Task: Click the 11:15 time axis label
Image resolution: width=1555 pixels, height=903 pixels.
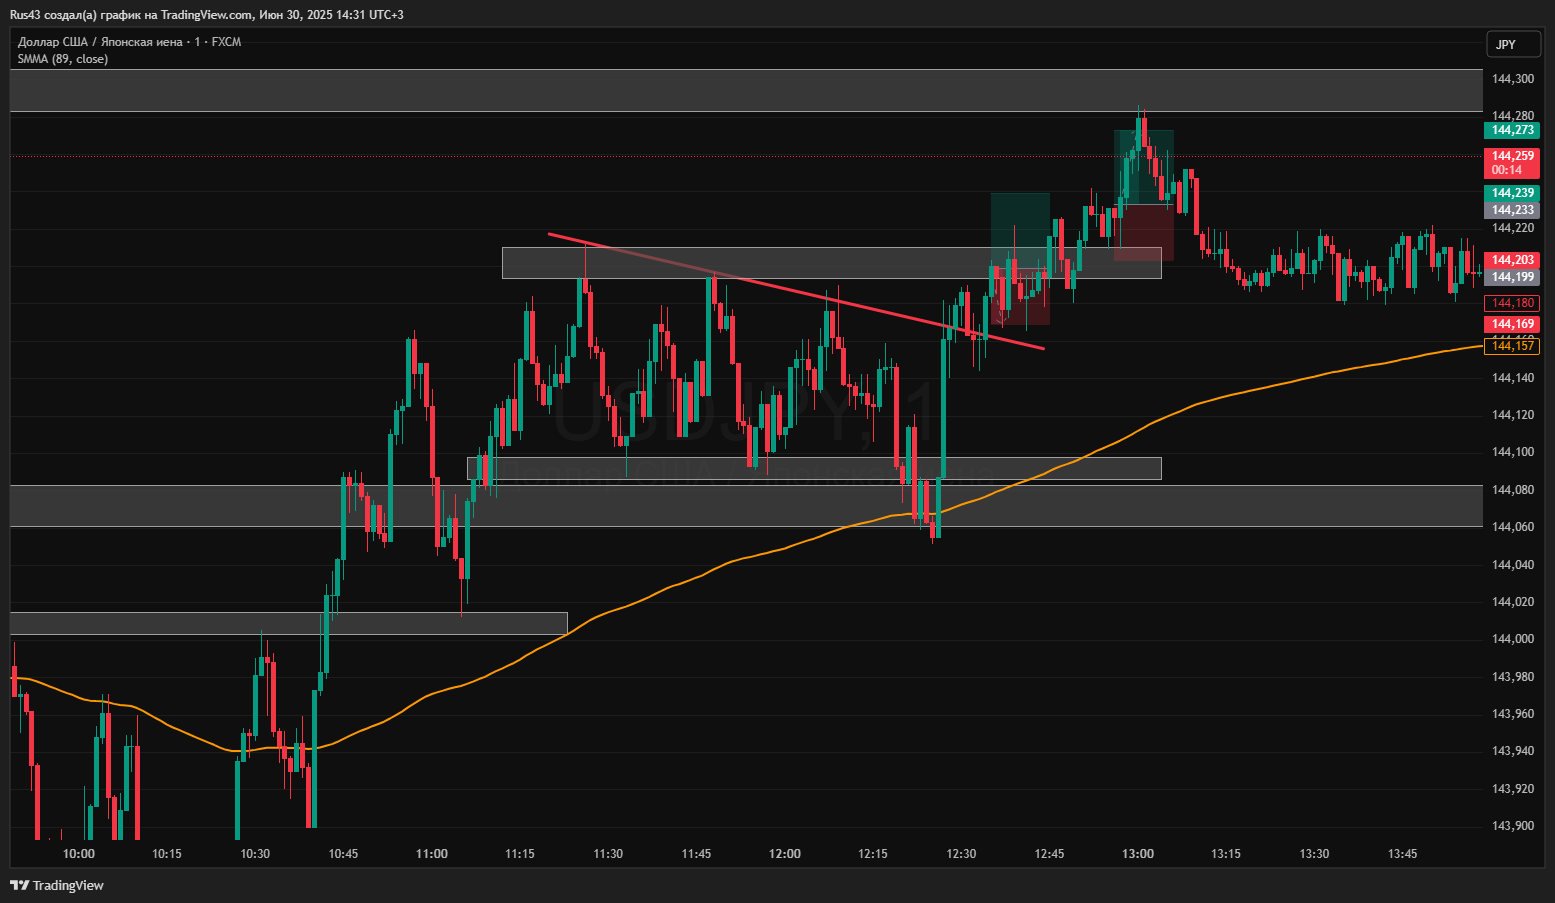Action: pos(520,854)
